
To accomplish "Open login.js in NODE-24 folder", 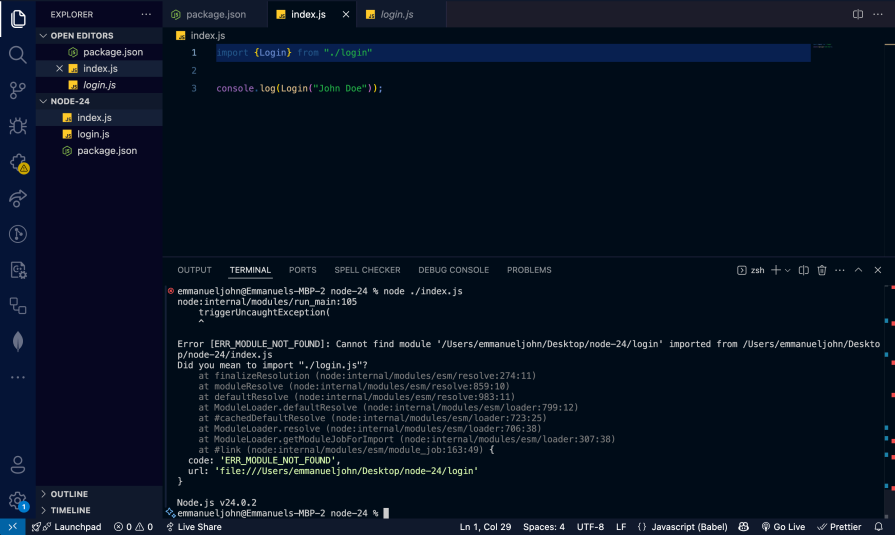I will coord(99,134).
